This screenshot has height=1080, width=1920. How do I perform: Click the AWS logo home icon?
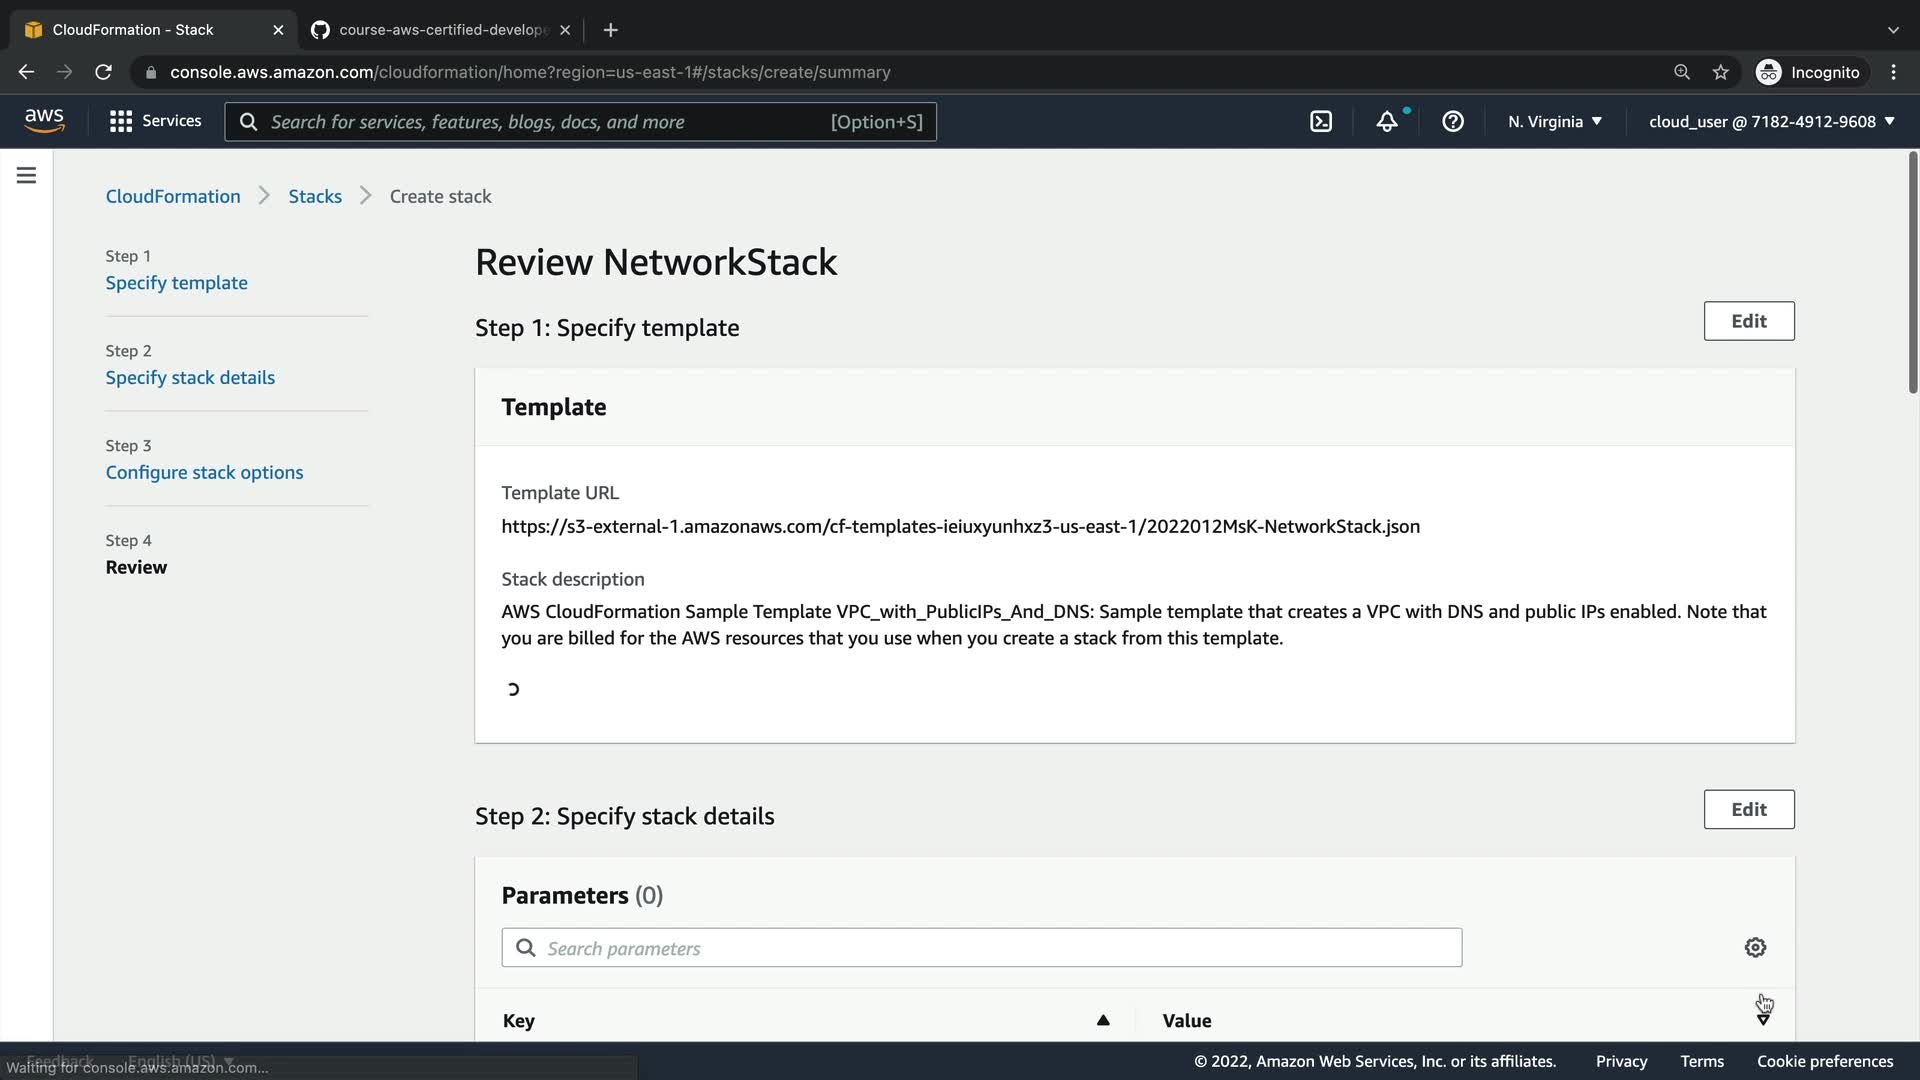click(44, 121)
